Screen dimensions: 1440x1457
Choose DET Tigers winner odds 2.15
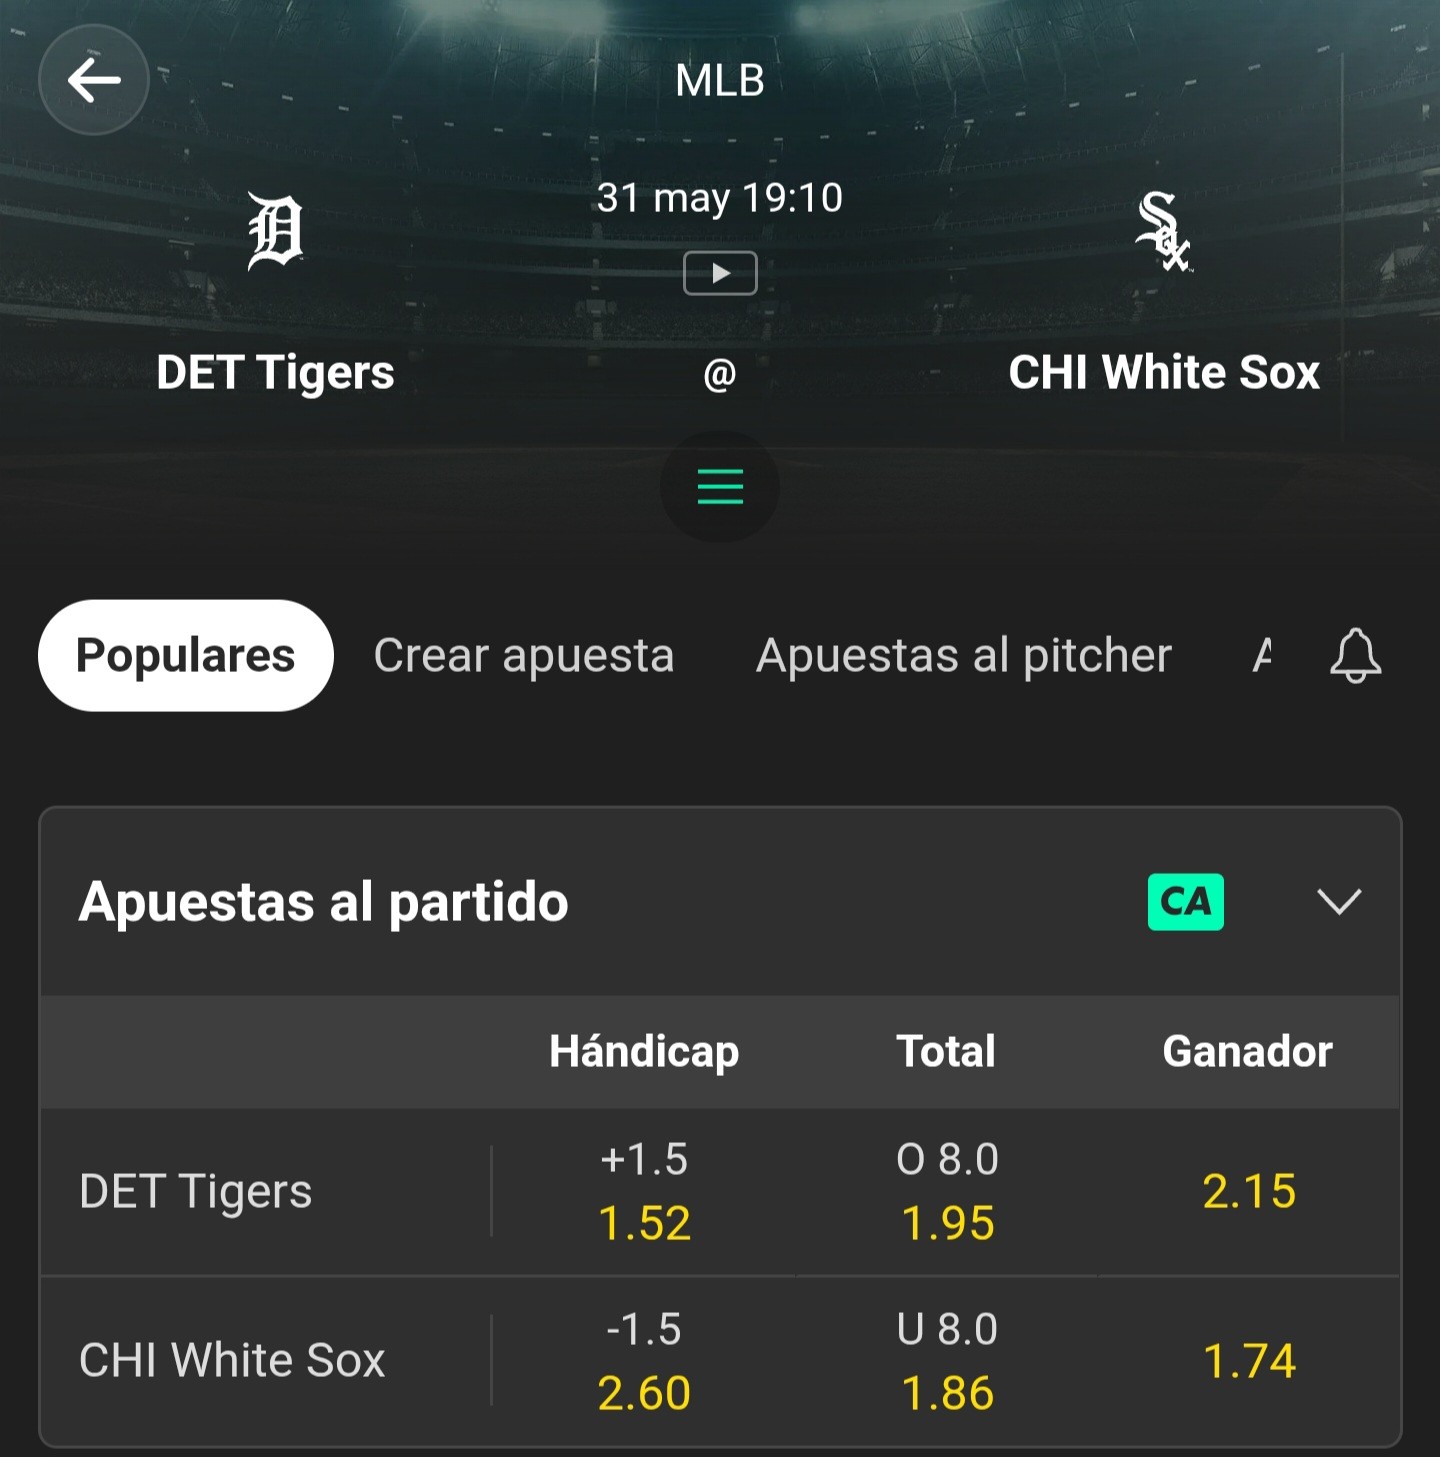(x=1249, y=1192)
